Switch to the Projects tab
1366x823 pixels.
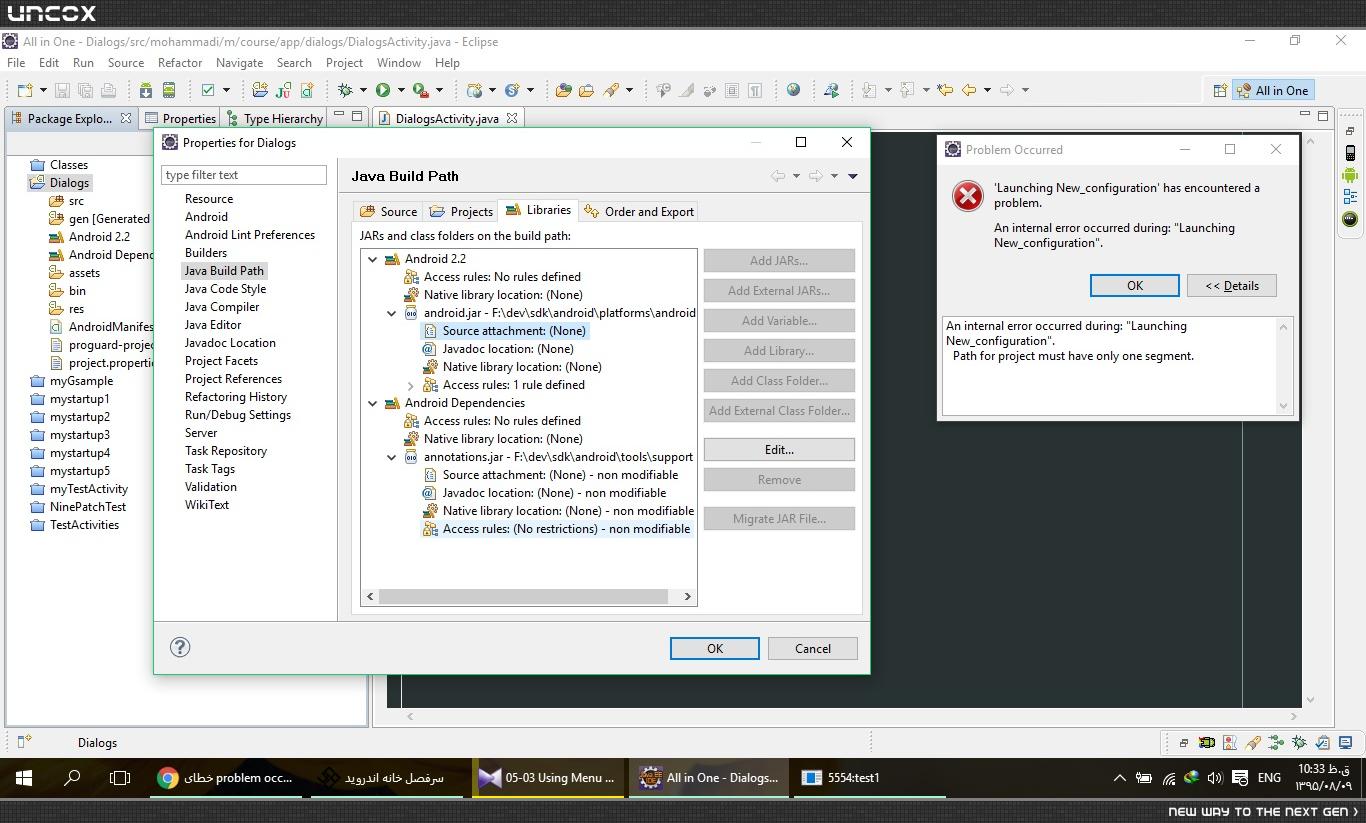coord(461,212)
